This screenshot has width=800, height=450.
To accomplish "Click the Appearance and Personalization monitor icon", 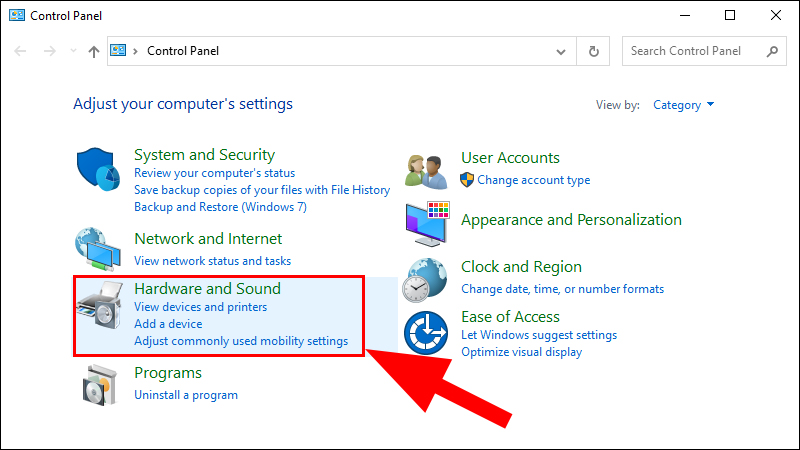I will click(x=427, y=223).
